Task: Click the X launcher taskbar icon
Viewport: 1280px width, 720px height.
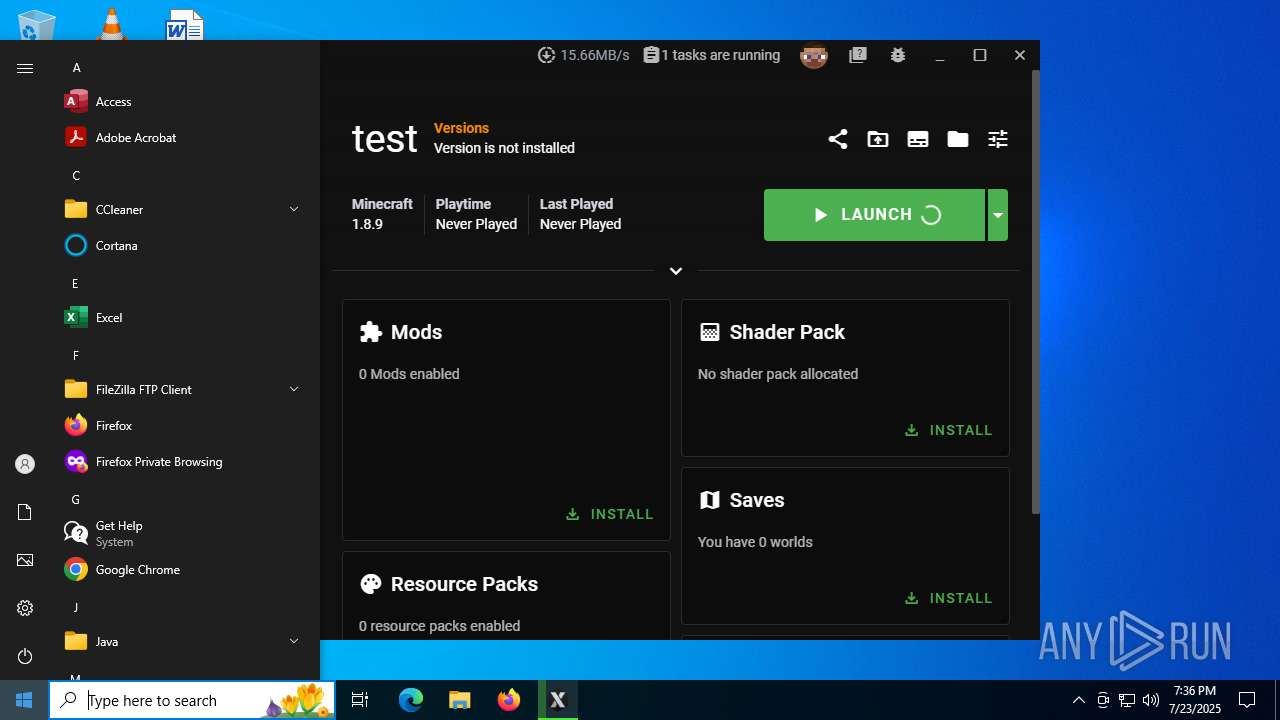Action: (558, 700)
